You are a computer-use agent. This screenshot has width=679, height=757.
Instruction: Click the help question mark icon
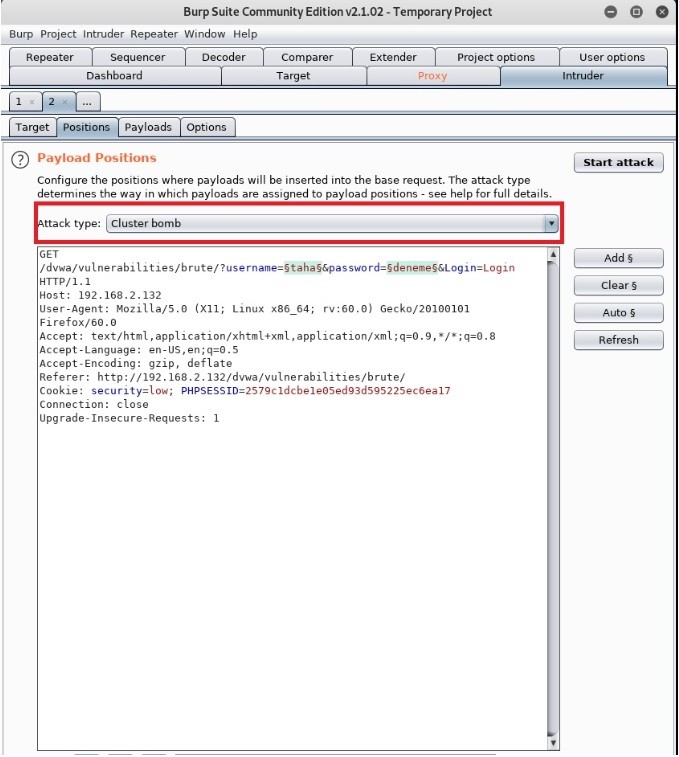[19, 161]
